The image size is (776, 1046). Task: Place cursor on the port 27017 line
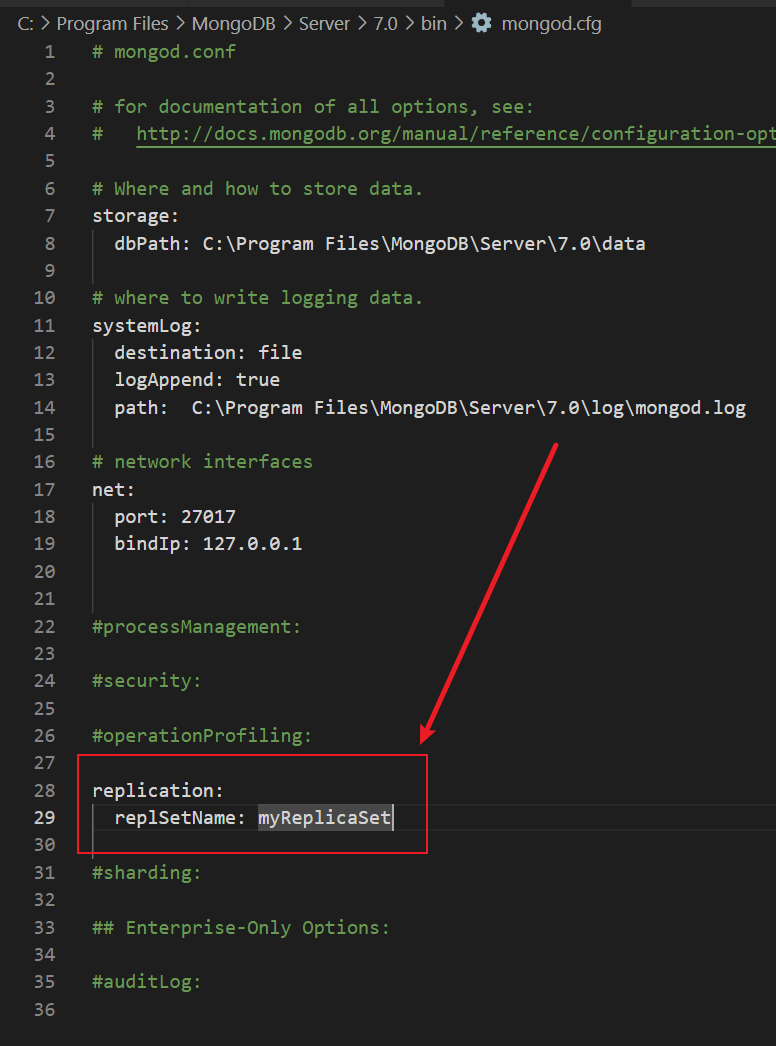pyautogui.click(x=175, y=516)
